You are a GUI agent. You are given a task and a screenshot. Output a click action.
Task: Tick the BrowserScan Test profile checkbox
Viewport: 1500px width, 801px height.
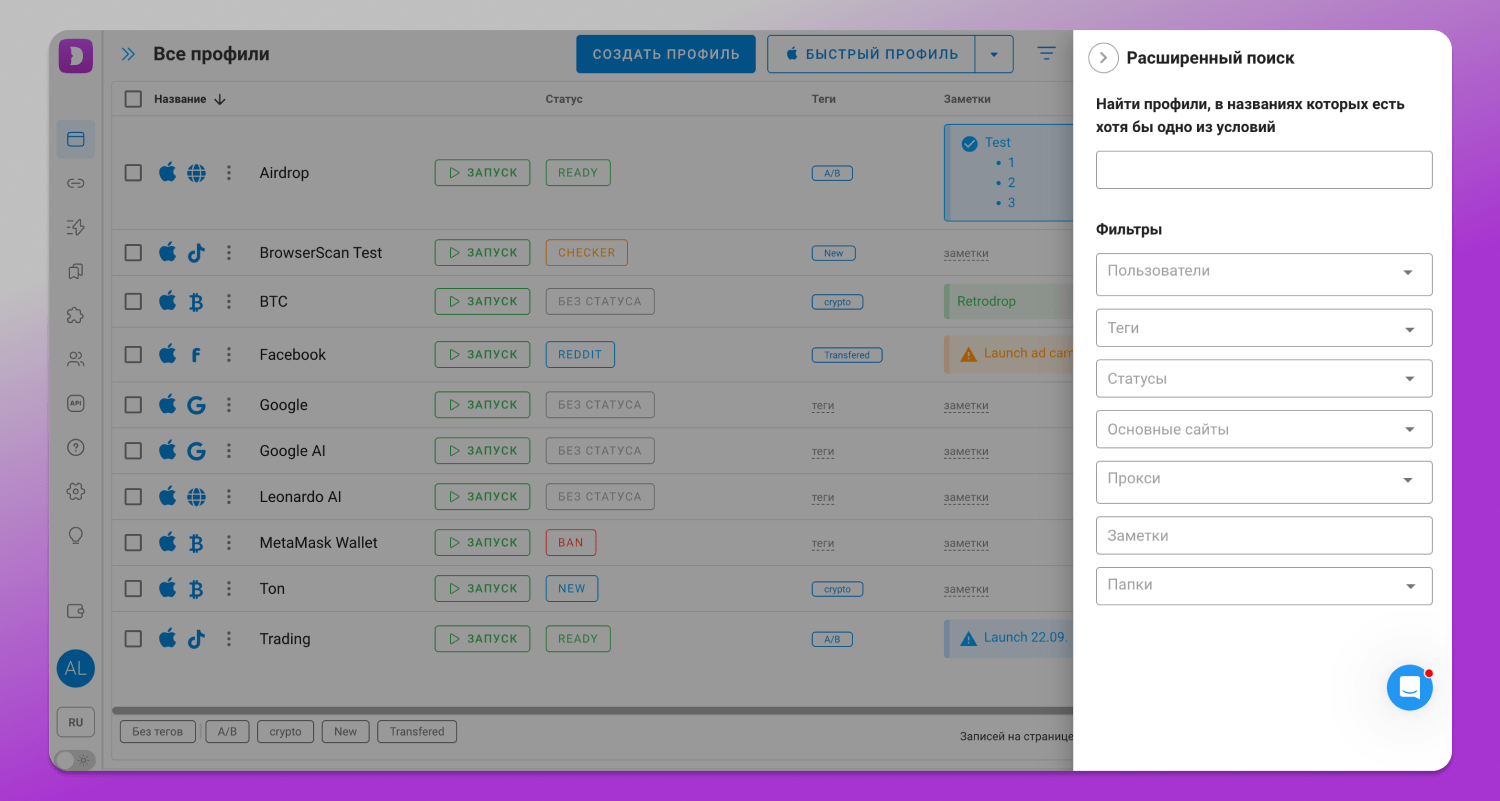click(x=133, y=253)
